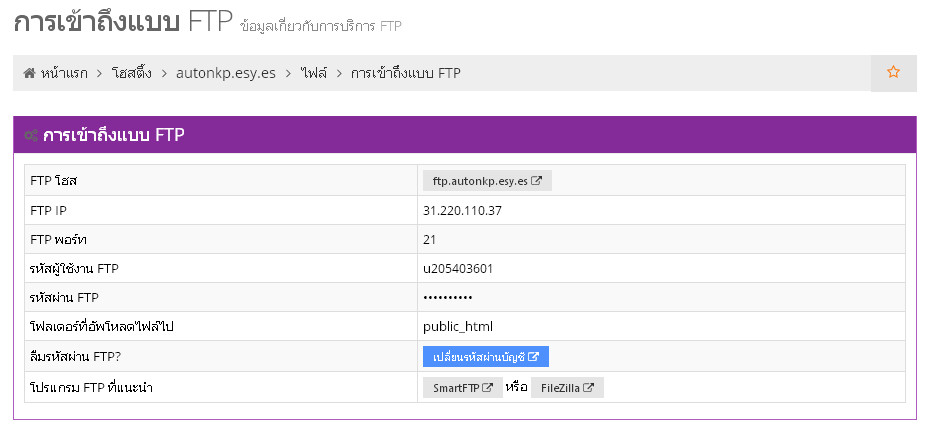
Task: Select the autonkp.esy.es breadcrumb link
Action: tap(225, 73)
